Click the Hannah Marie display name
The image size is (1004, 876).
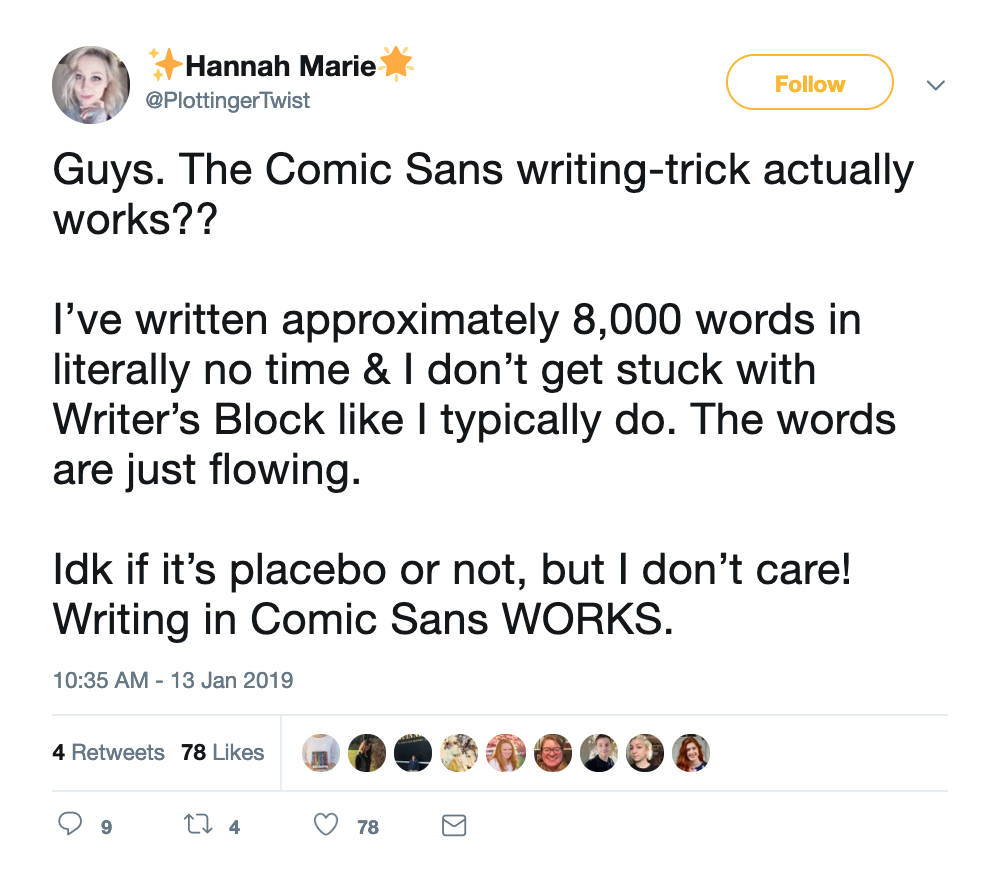point(282,63)
